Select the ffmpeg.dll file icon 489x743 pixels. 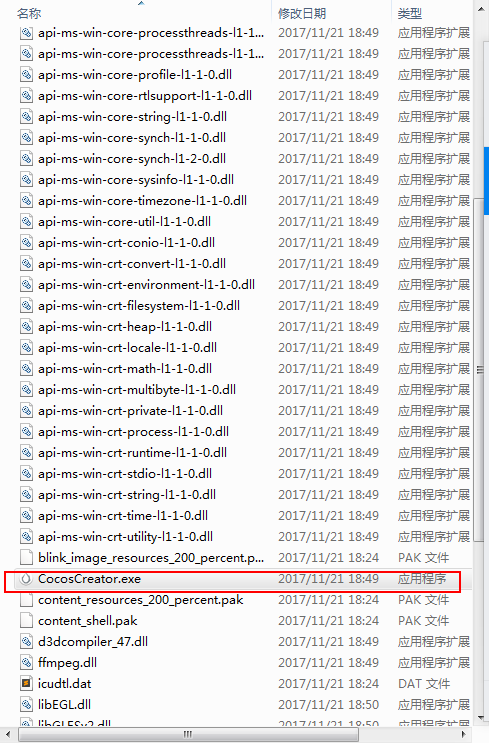point(26,662)
